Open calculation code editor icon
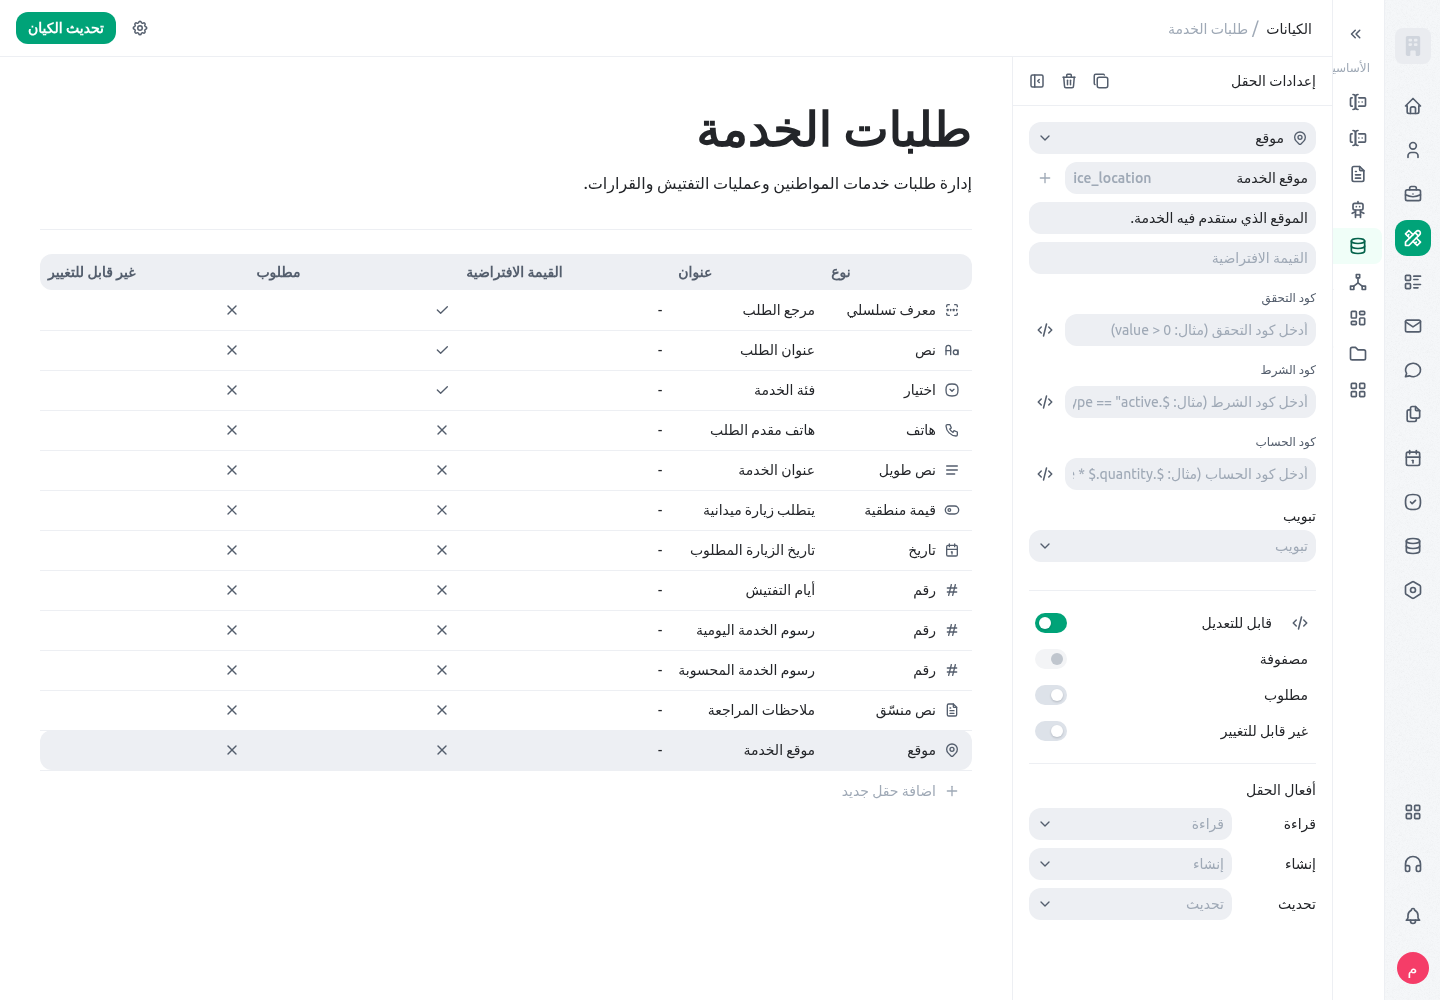The width and height of the screenshot is (1440, 1000). tap(1045, 474)
